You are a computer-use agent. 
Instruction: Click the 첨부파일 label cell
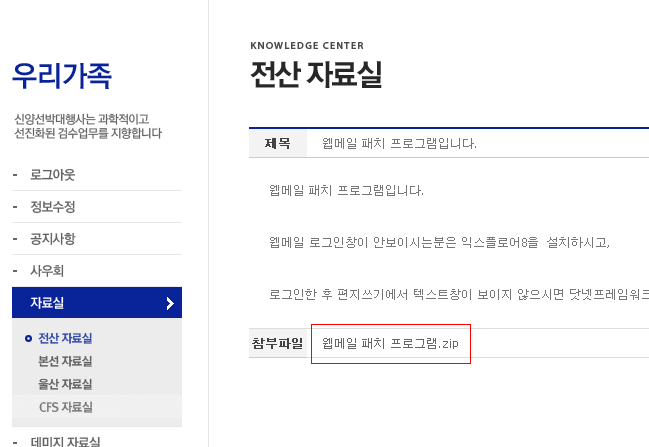pyautogui.click(x=278, y=343)
